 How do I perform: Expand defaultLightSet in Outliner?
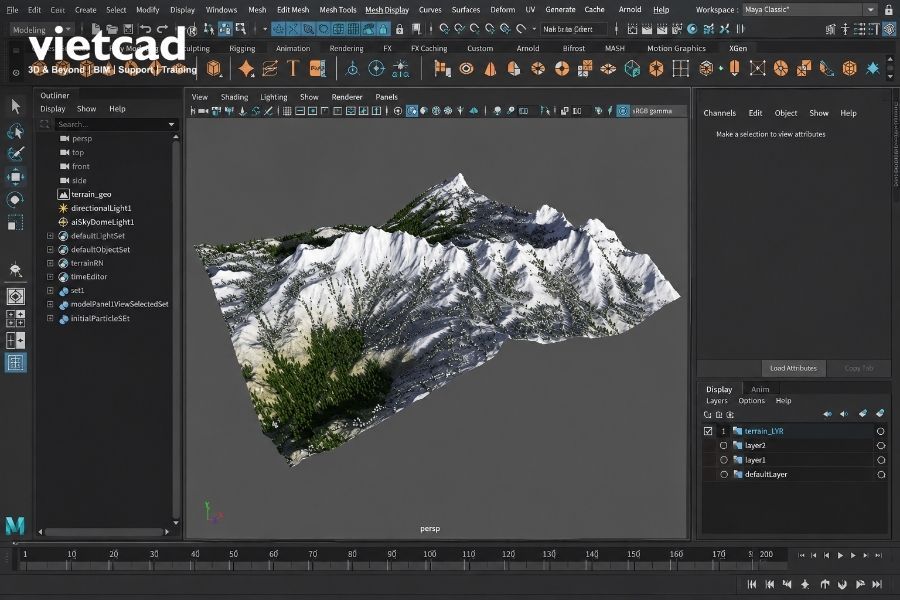click(x=50, y=235)
